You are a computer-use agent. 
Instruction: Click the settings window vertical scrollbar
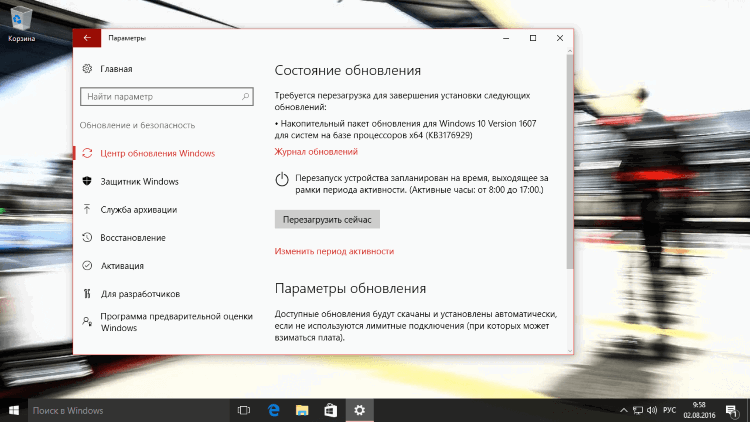[x=570, y=160]
